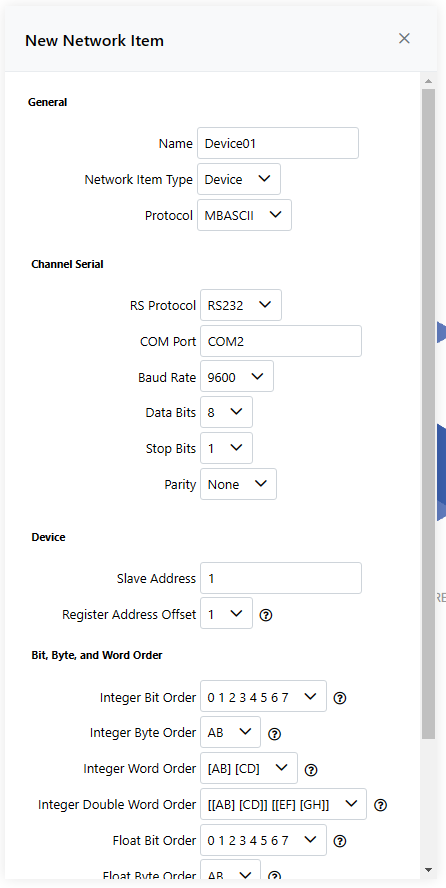Open Integer Double Word Order dropdown
This screenshot has height=888, width=446.
pyautogui.click(x=283, y=804)
